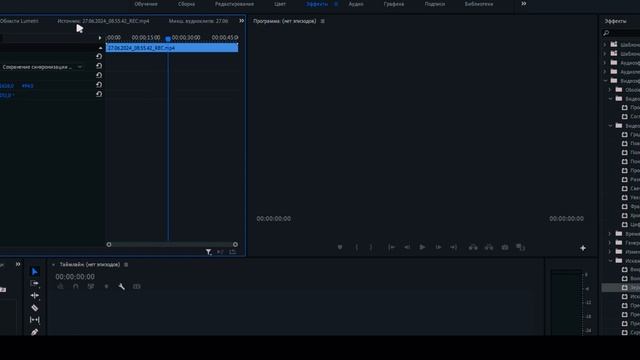
Task: Expand the Аудиоэф... effects folder
Action: [605, 63]
